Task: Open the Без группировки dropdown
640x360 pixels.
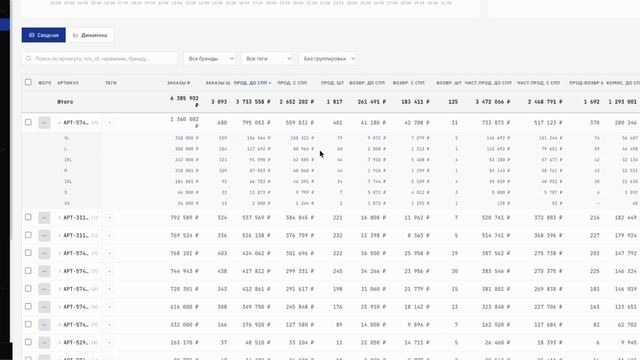Action: 329,59
